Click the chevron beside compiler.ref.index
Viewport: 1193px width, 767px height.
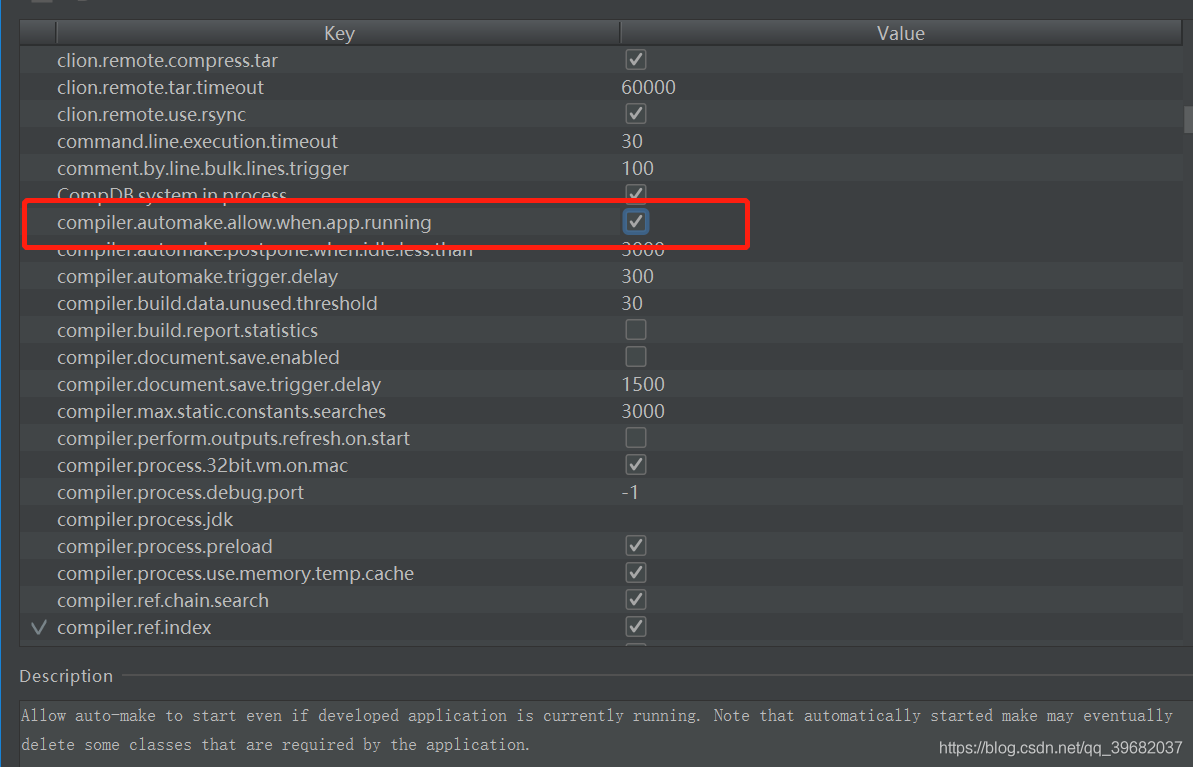coord(39,628)
